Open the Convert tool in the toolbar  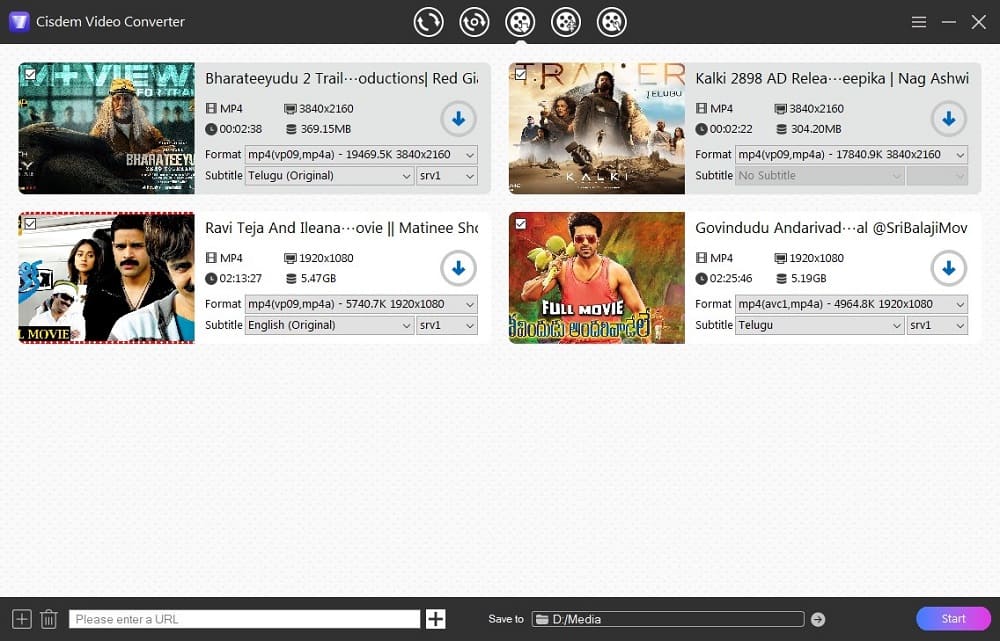(428, 20)
